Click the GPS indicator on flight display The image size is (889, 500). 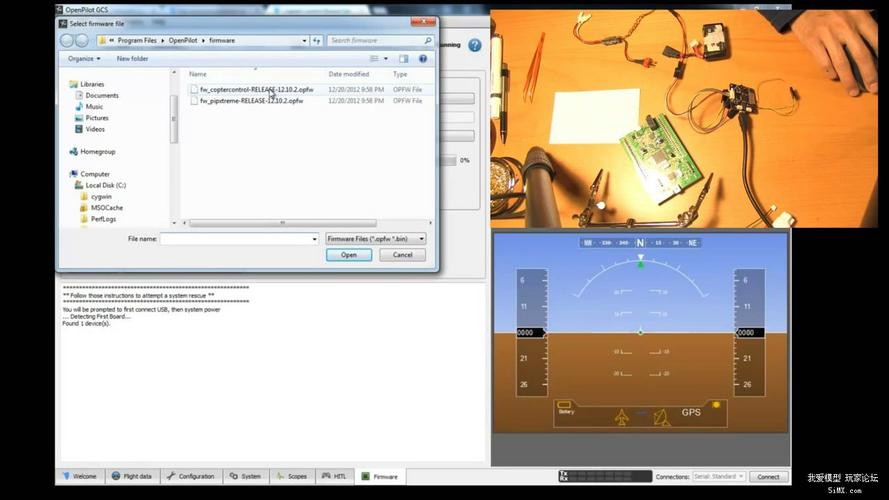691,413
